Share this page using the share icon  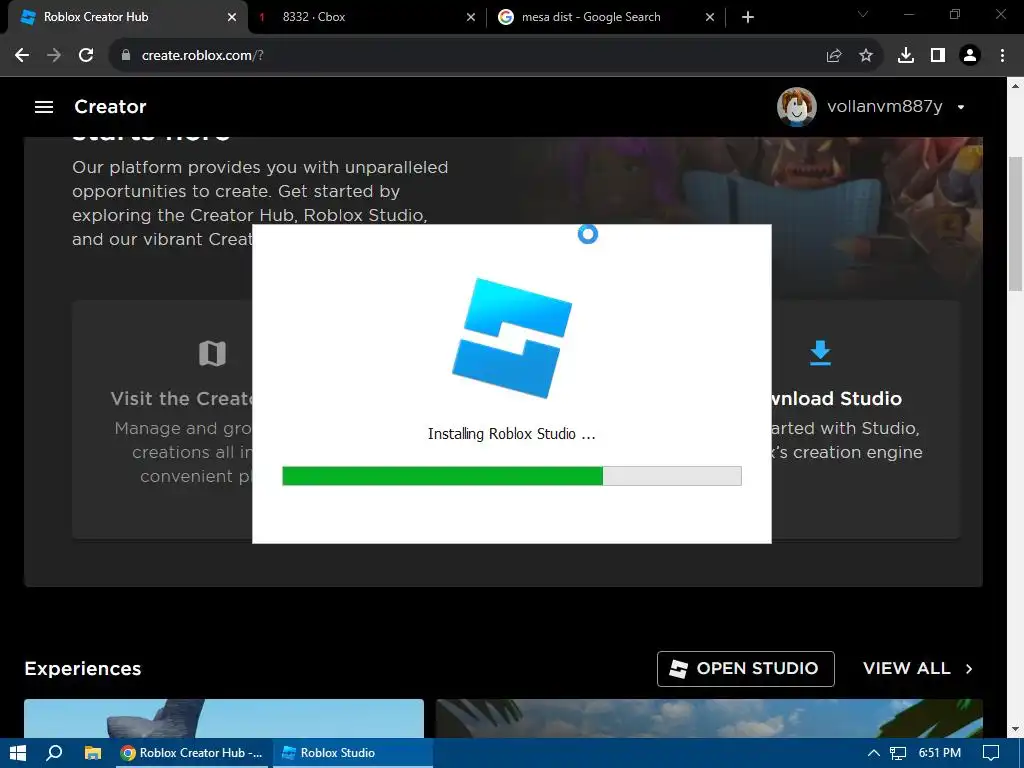coord(834,56)
